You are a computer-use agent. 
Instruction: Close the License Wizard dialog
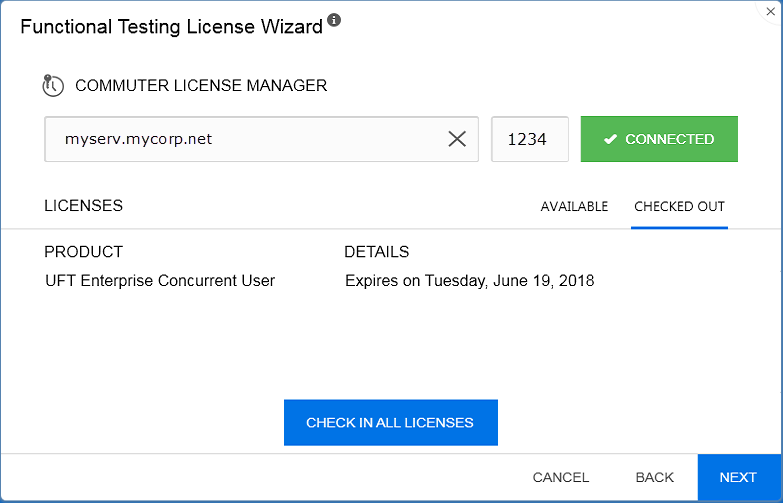pyautogui.click(x=772, y=10)
